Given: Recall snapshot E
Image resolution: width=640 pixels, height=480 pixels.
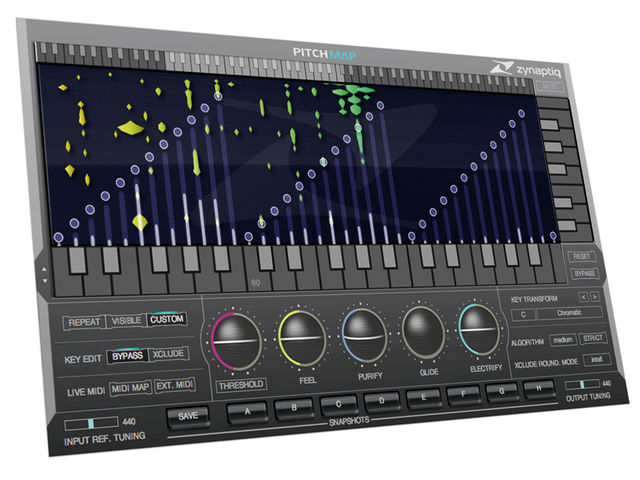Looking at the screenshot, I should pyautogui.click(x=423, y=397).
